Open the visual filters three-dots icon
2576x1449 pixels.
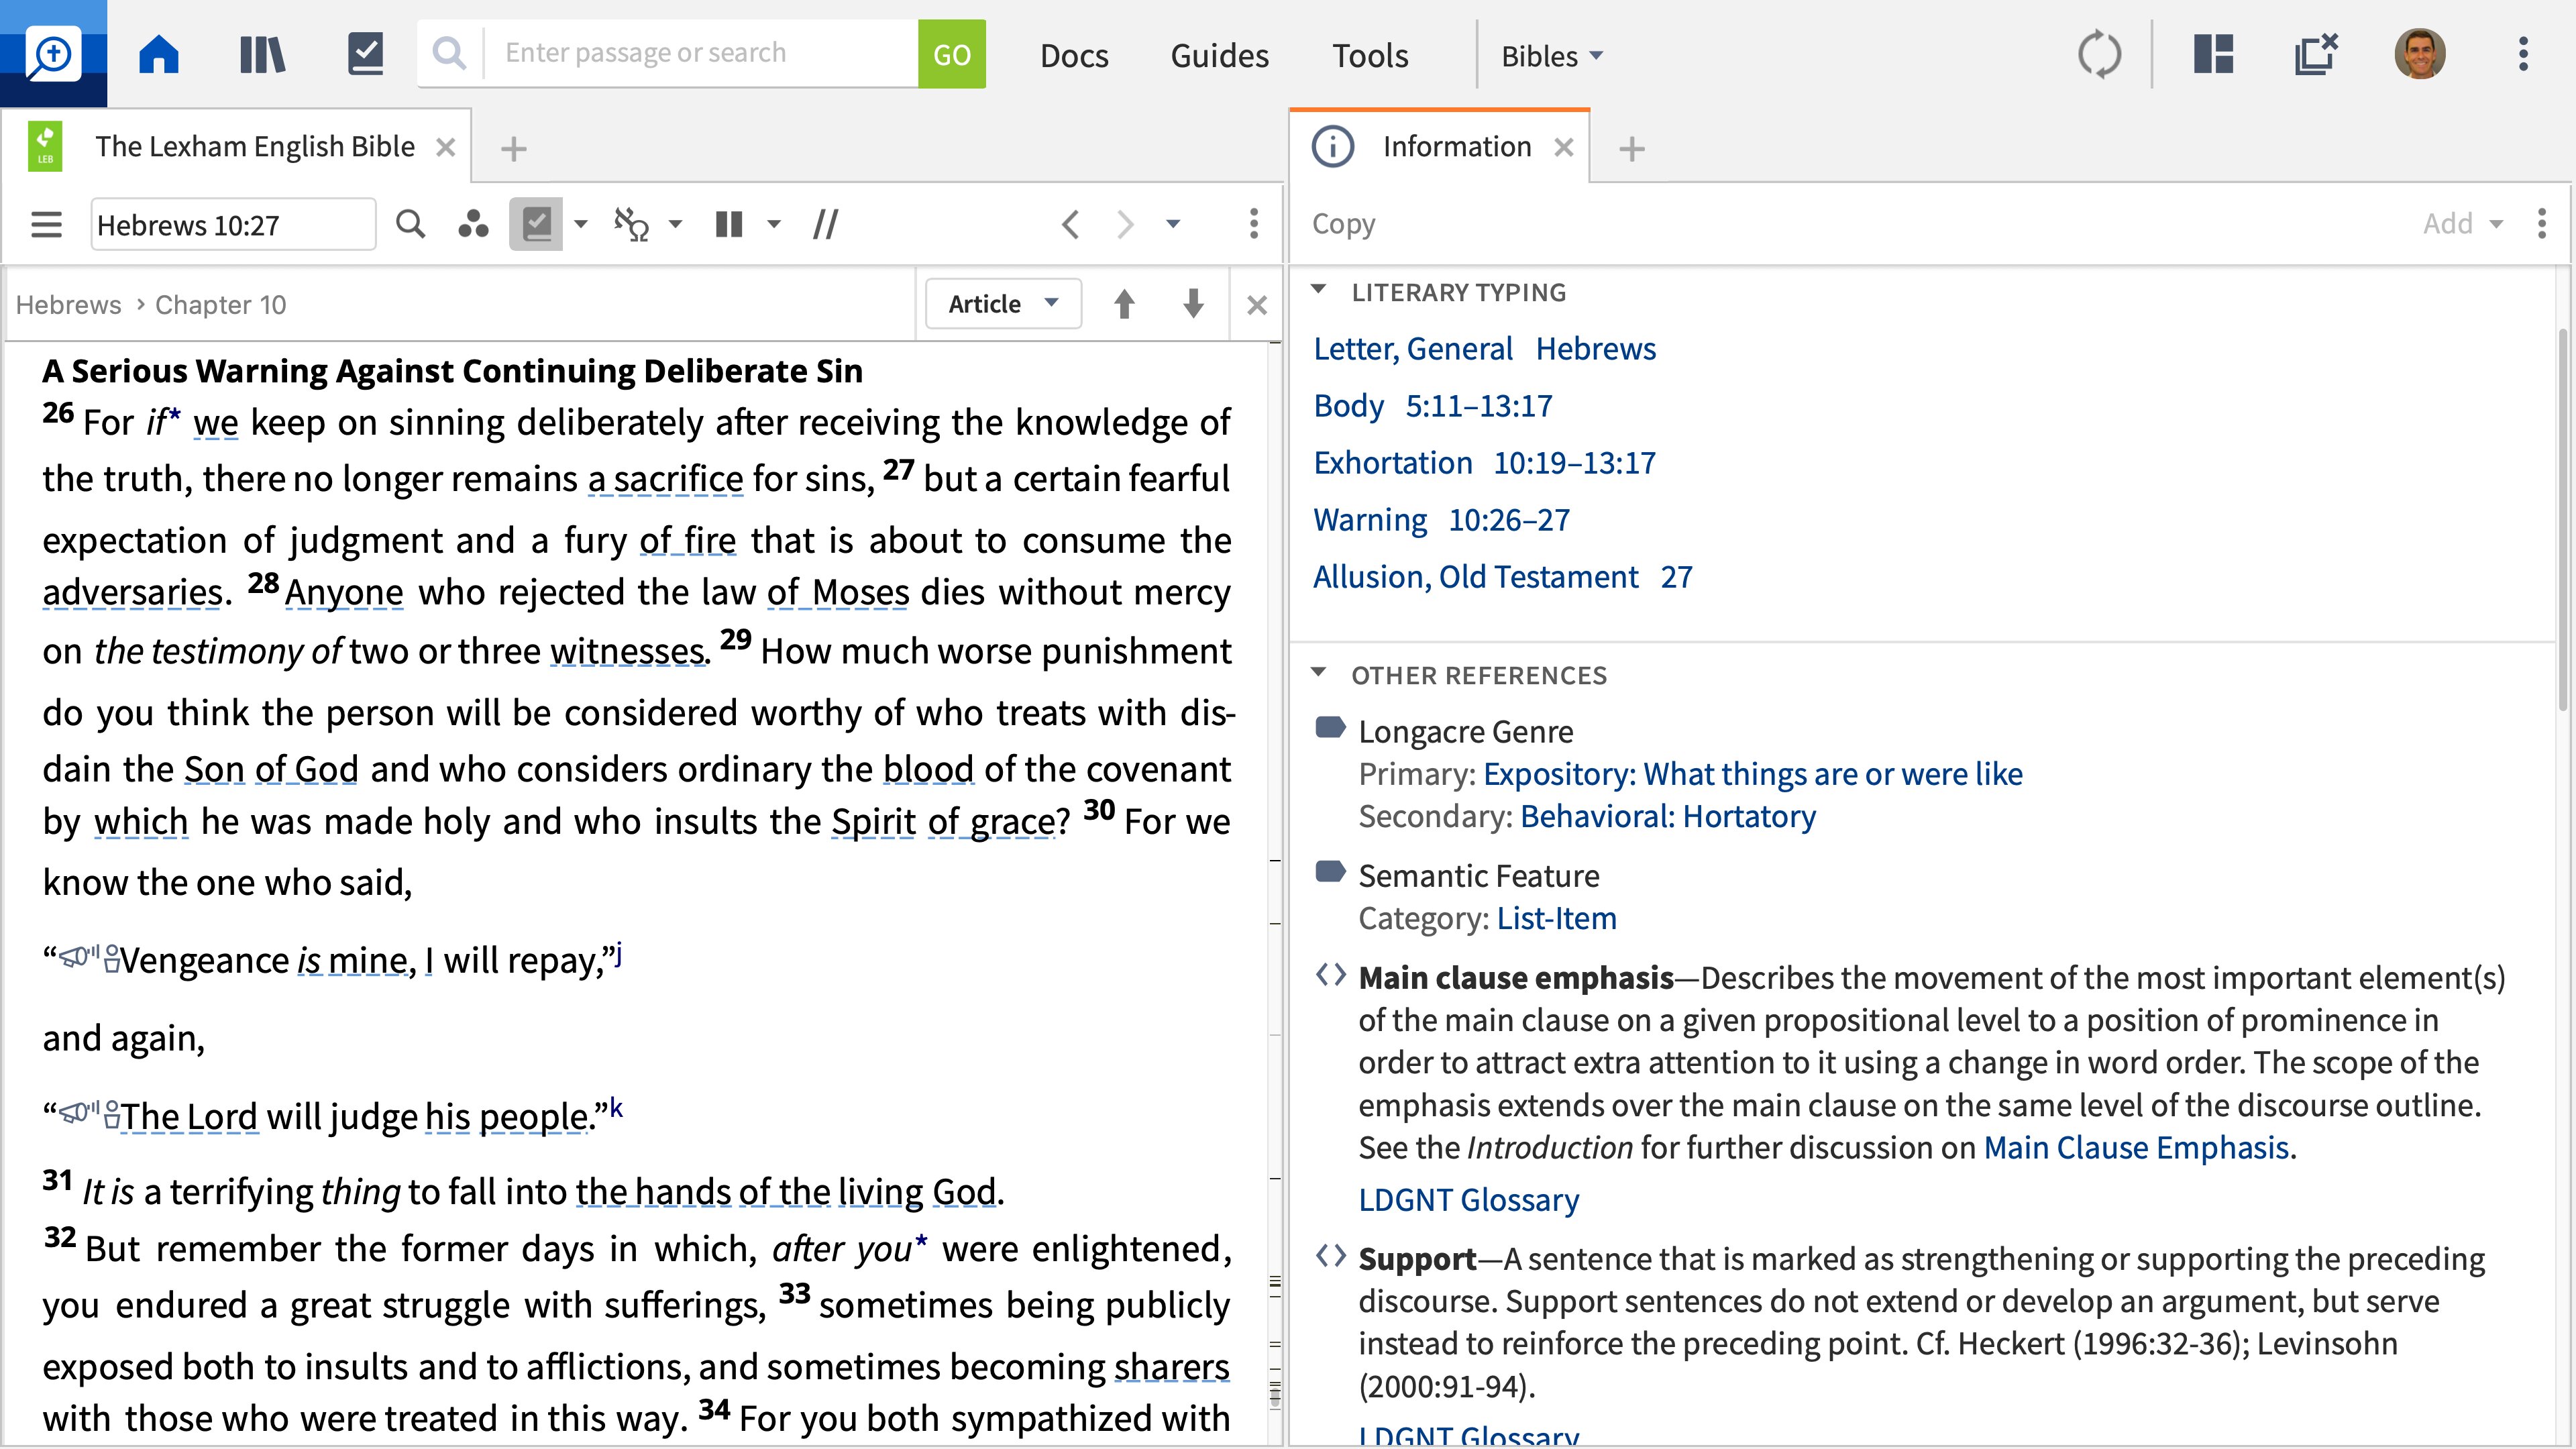pos(473,224)
